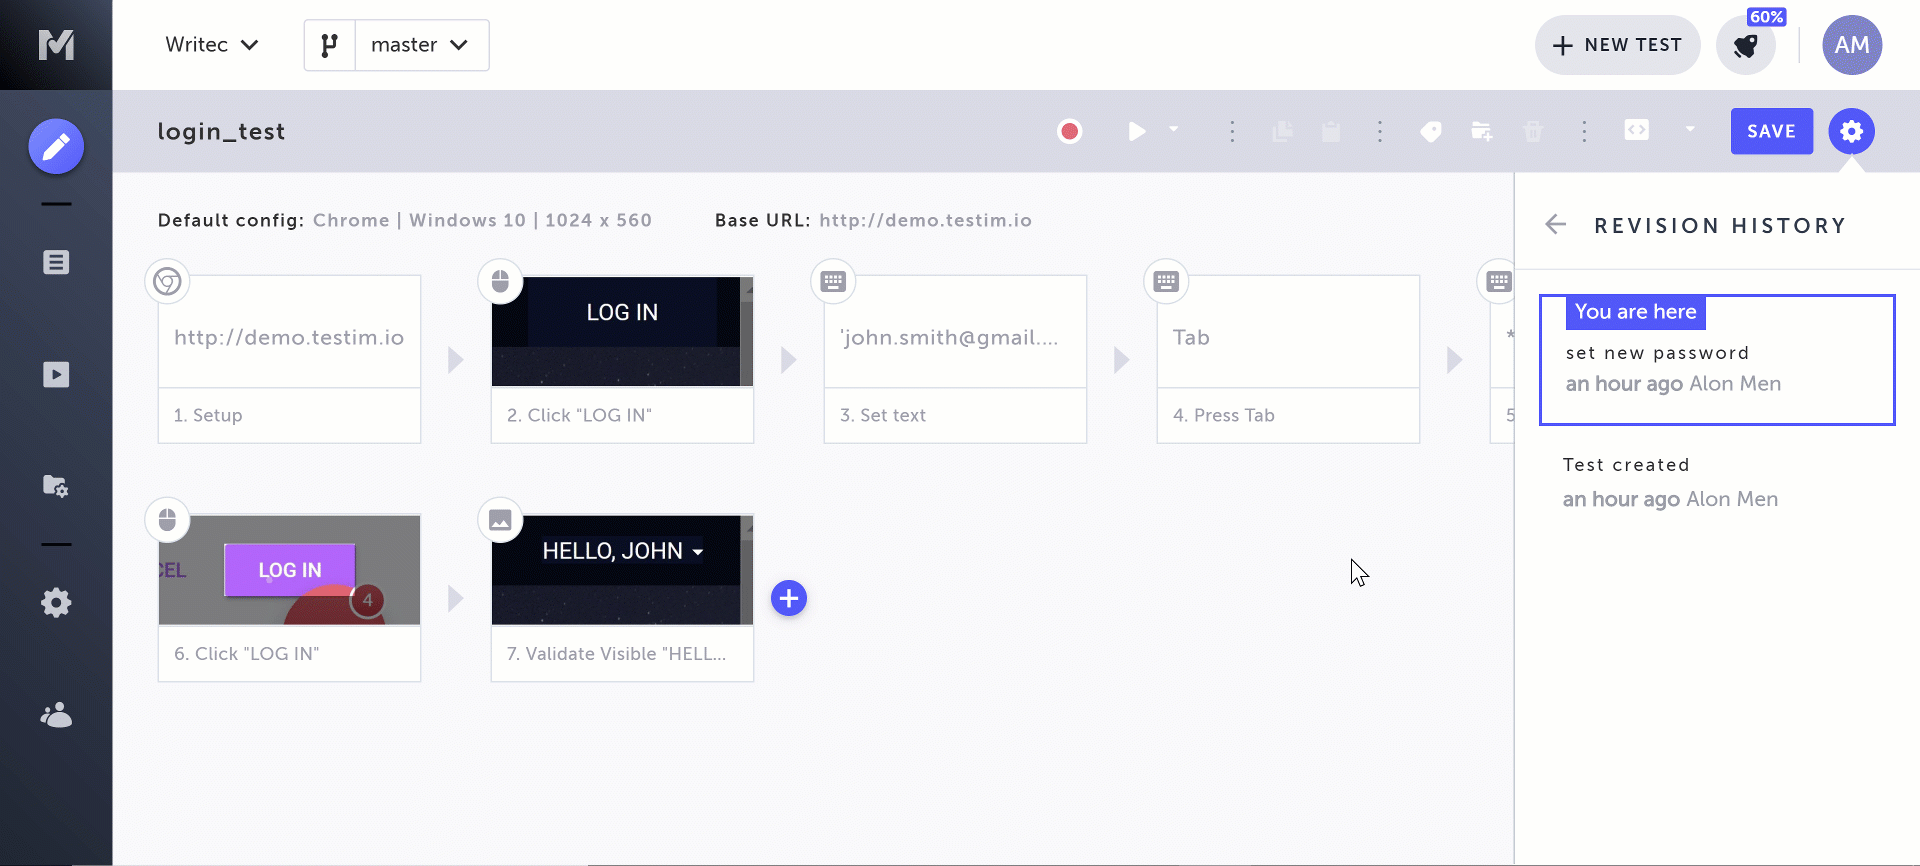Save the test with SAVE button
1920x866 pixels.
pos(1772,131)
